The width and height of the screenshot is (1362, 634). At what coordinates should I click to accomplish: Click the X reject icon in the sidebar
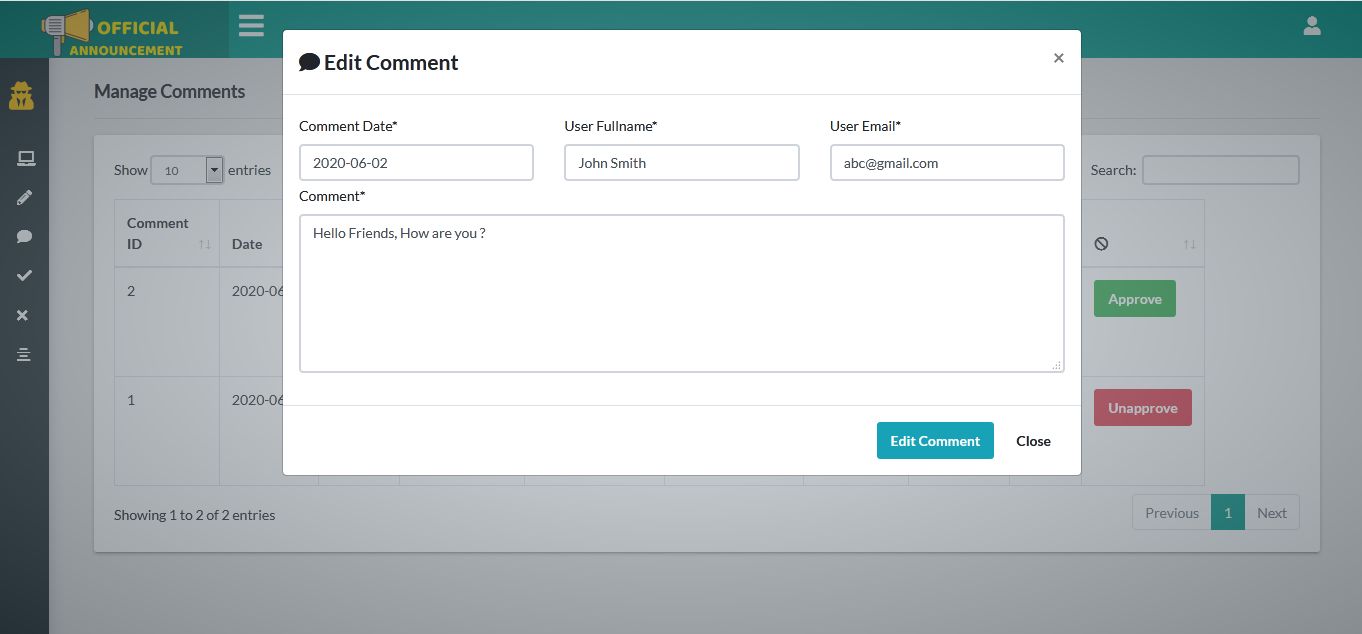click(24, 315)
